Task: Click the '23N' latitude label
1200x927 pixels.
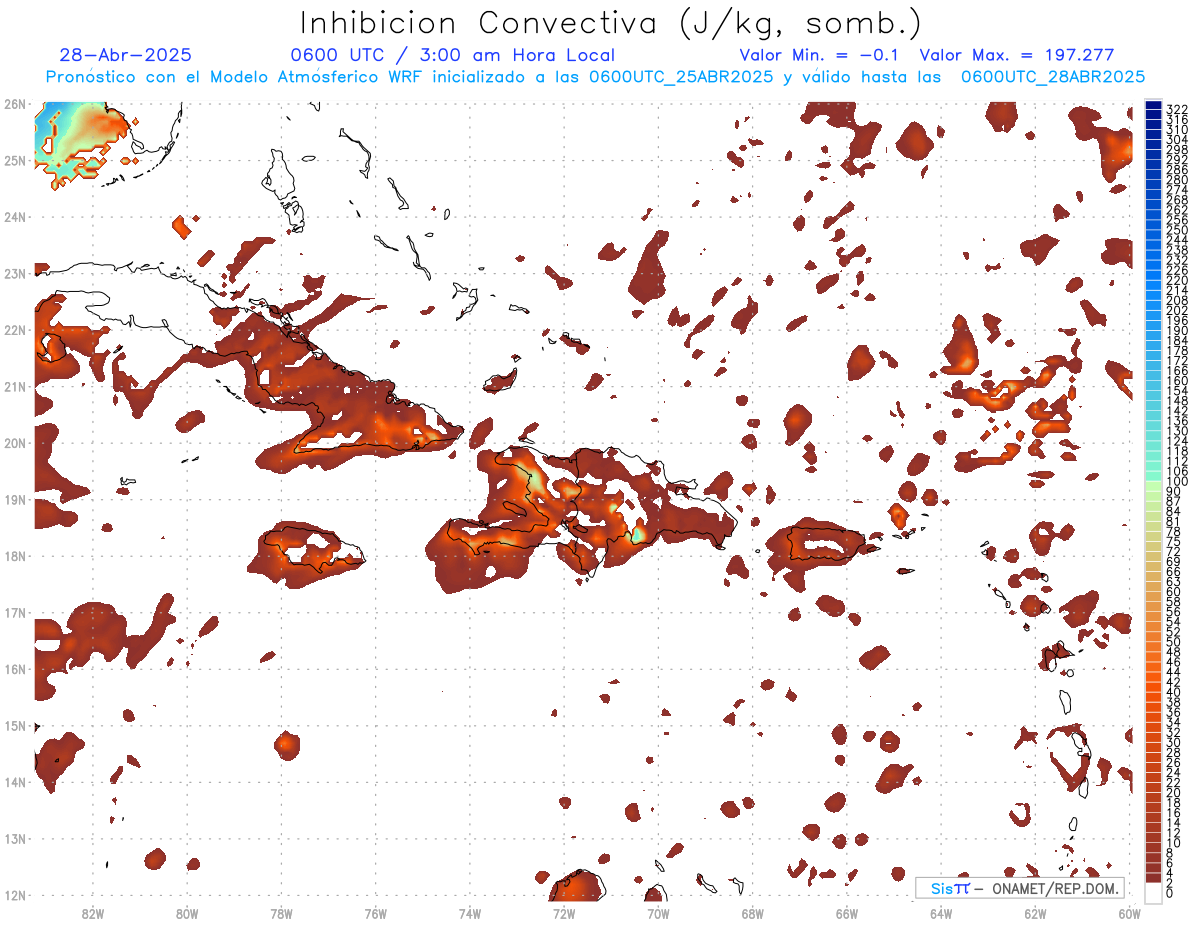Action: (14, 273)
